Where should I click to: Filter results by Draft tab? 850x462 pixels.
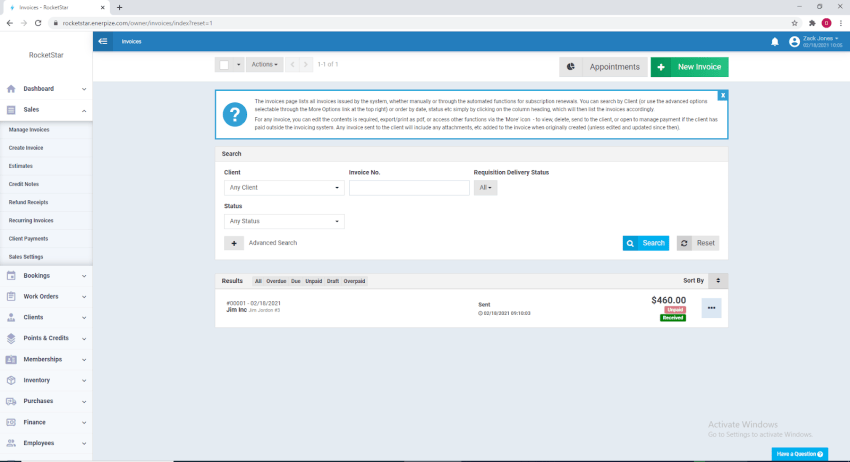pos(333,281)
